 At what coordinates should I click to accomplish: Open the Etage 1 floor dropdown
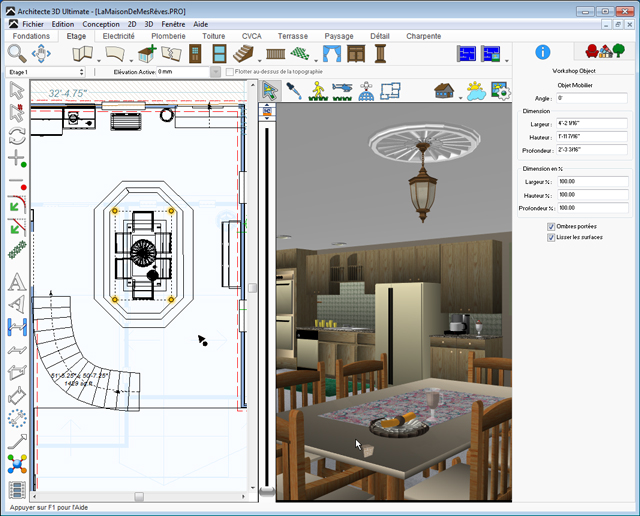81,72
